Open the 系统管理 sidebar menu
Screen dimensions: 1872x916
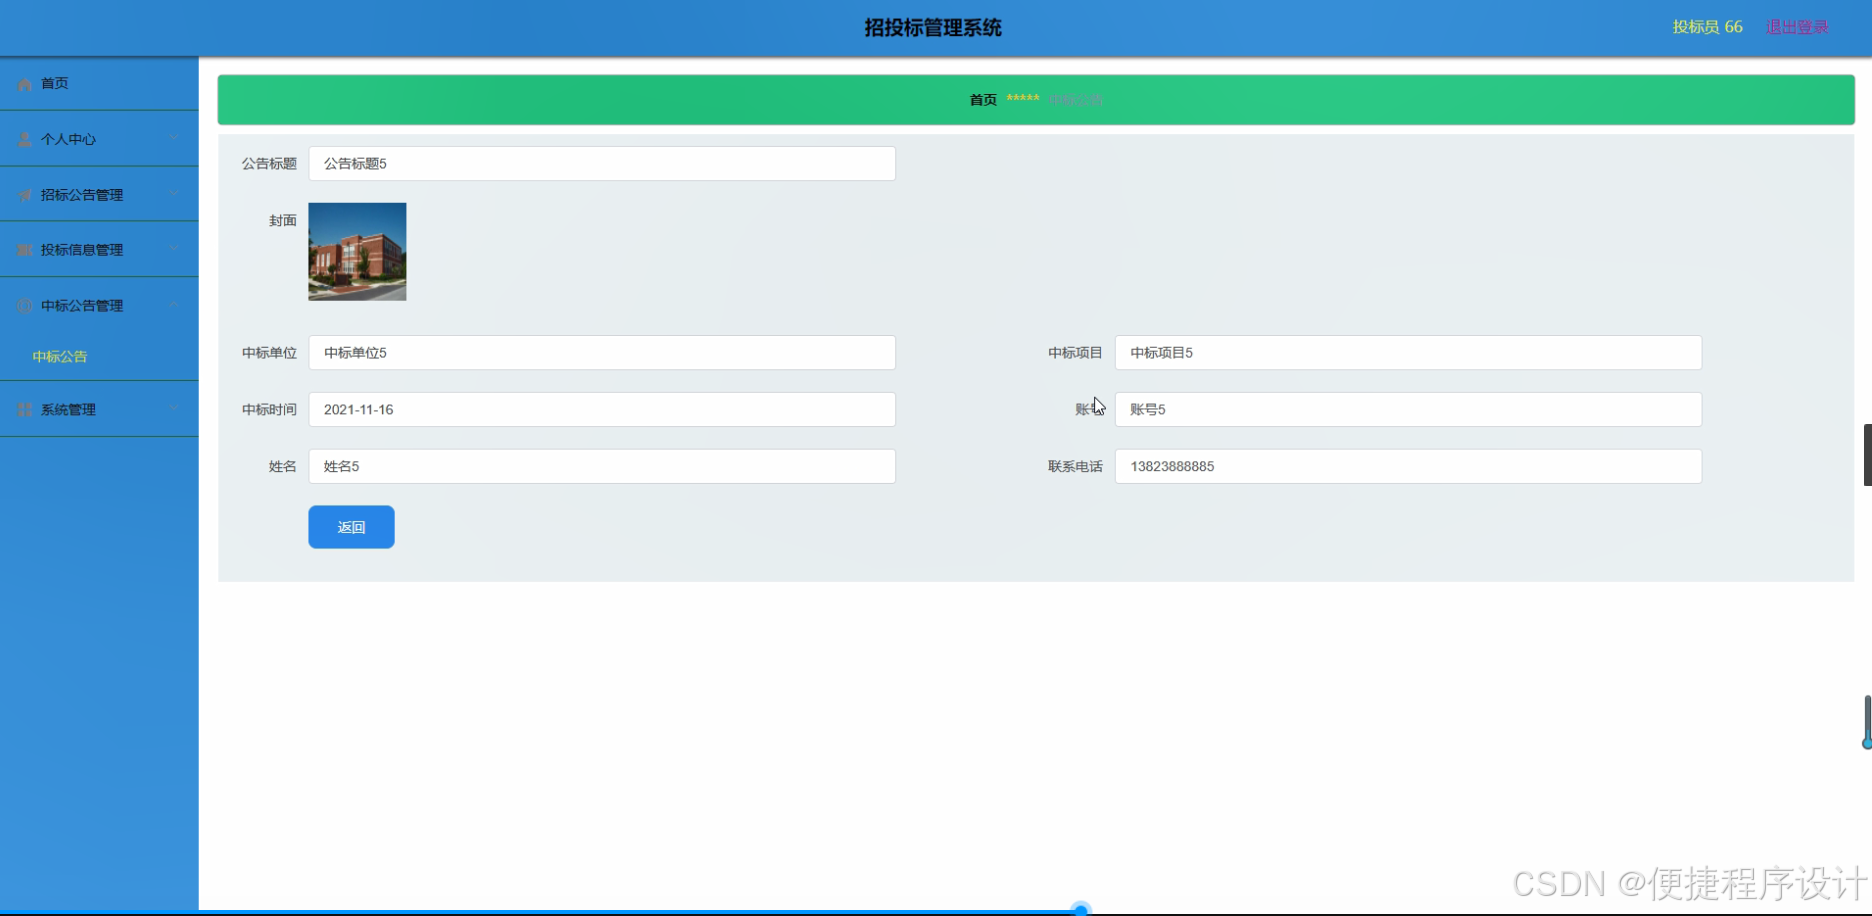point(99,410)
